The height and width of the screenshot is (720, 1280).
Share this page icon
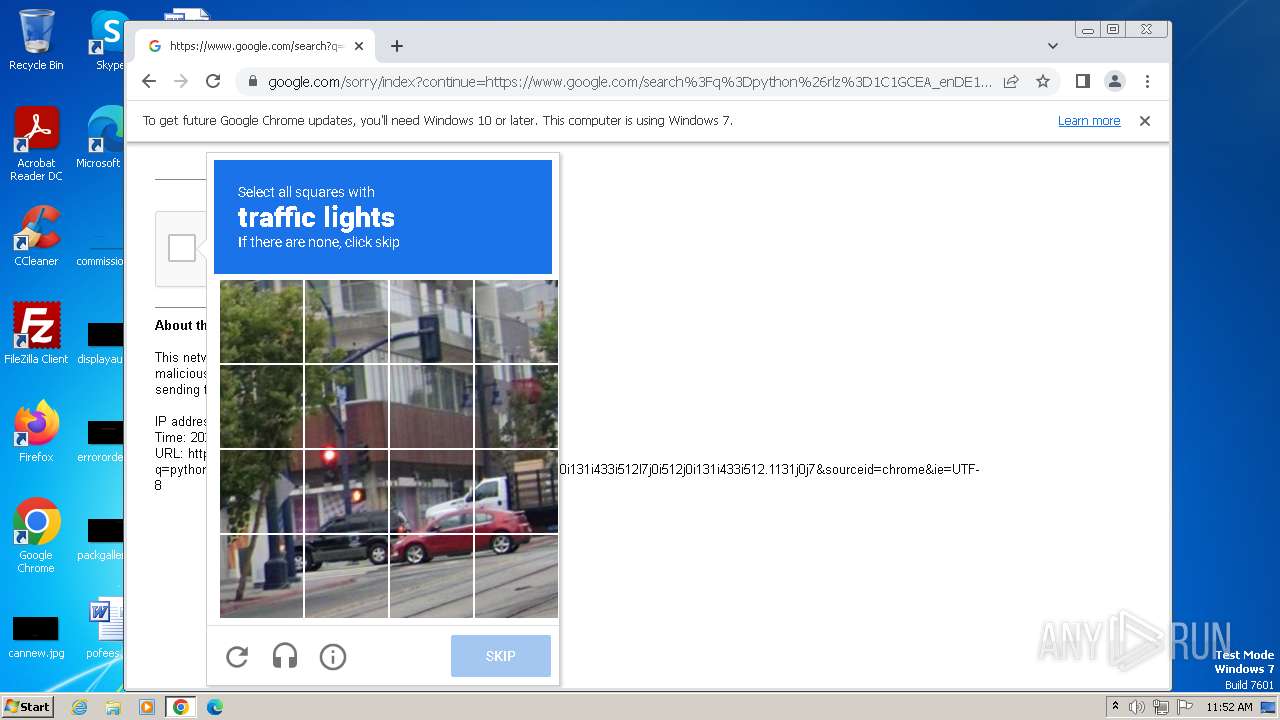tap(1011, 81)
